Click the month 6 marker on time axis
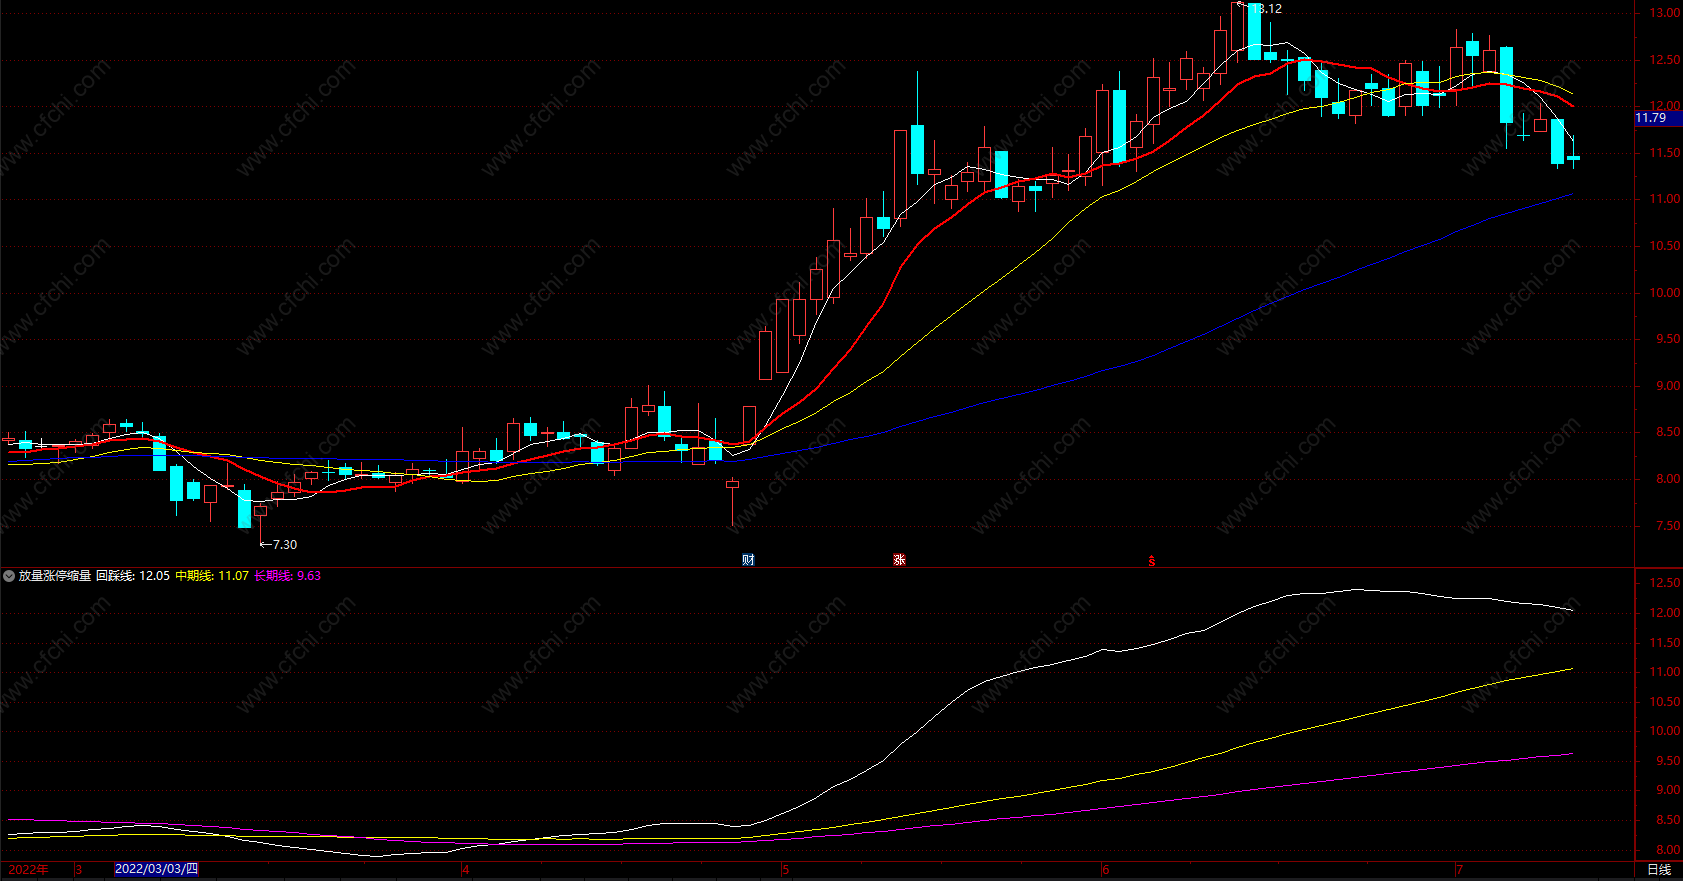This screenshot has width=1683, height=881. coord(1106,869)
